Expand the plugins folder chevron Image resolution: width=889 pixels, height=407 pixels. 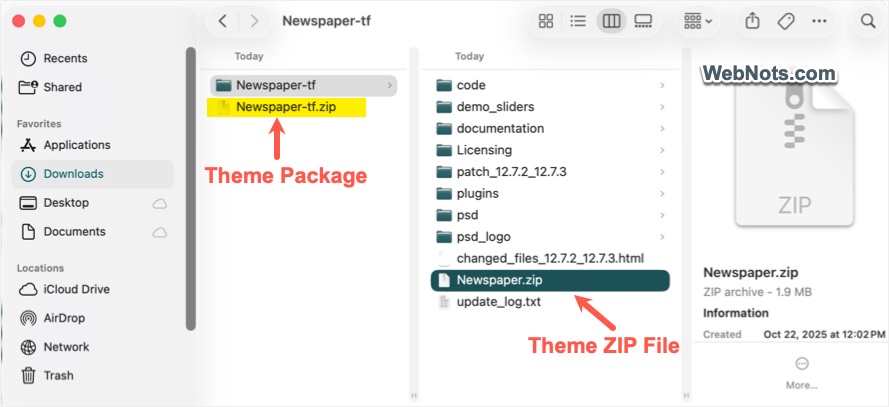point(662,193)
